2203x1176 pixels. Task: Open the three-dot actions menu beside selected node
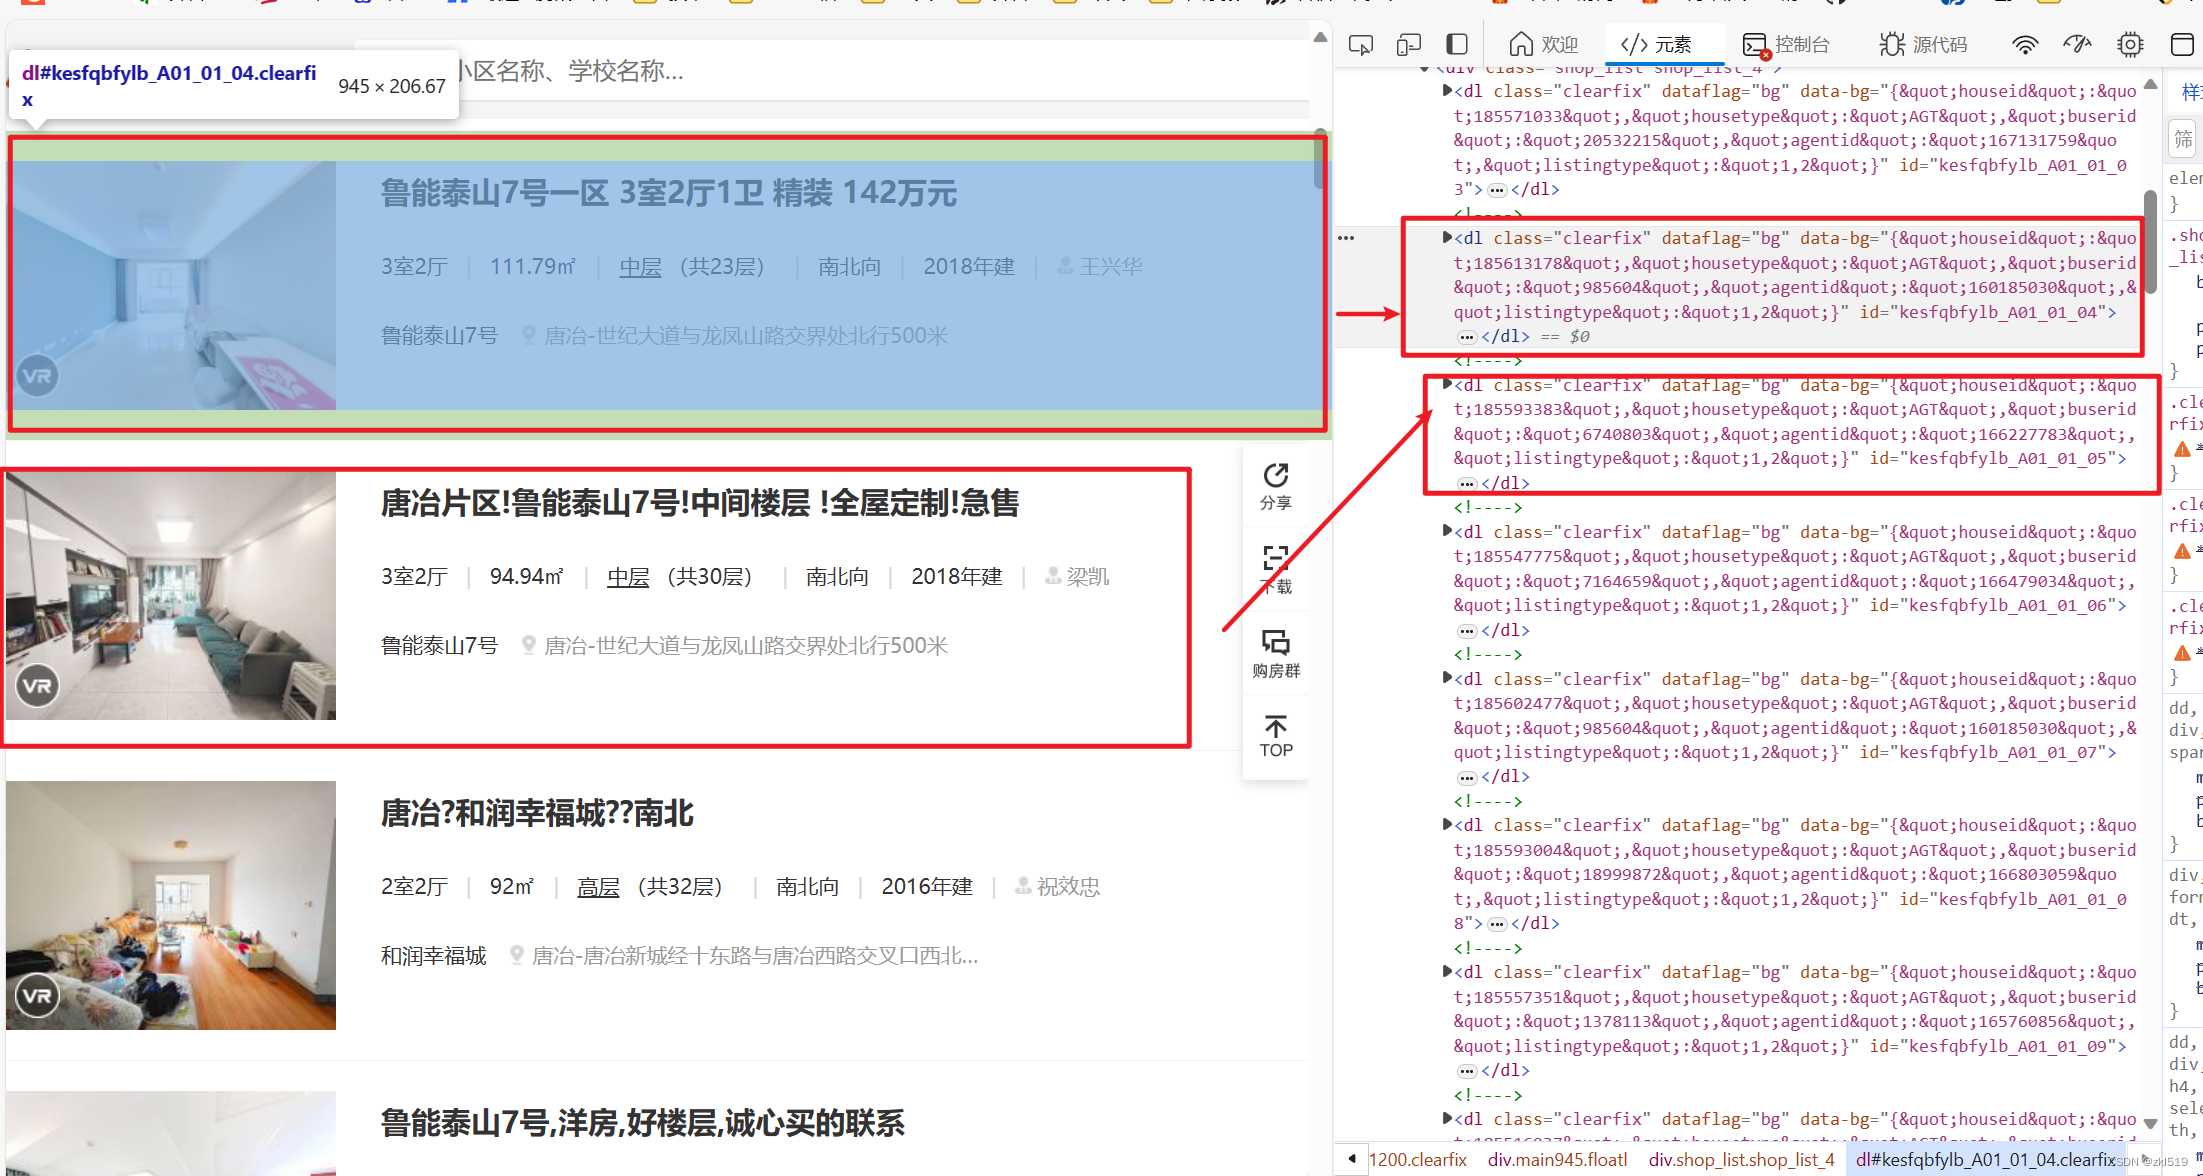1347,238
